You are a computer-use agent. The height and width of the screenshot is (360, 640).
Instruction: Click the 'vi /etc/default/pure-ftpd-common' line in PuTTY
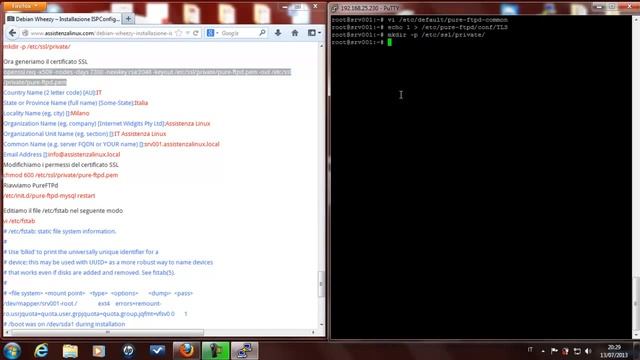click(x=420, y=20)
